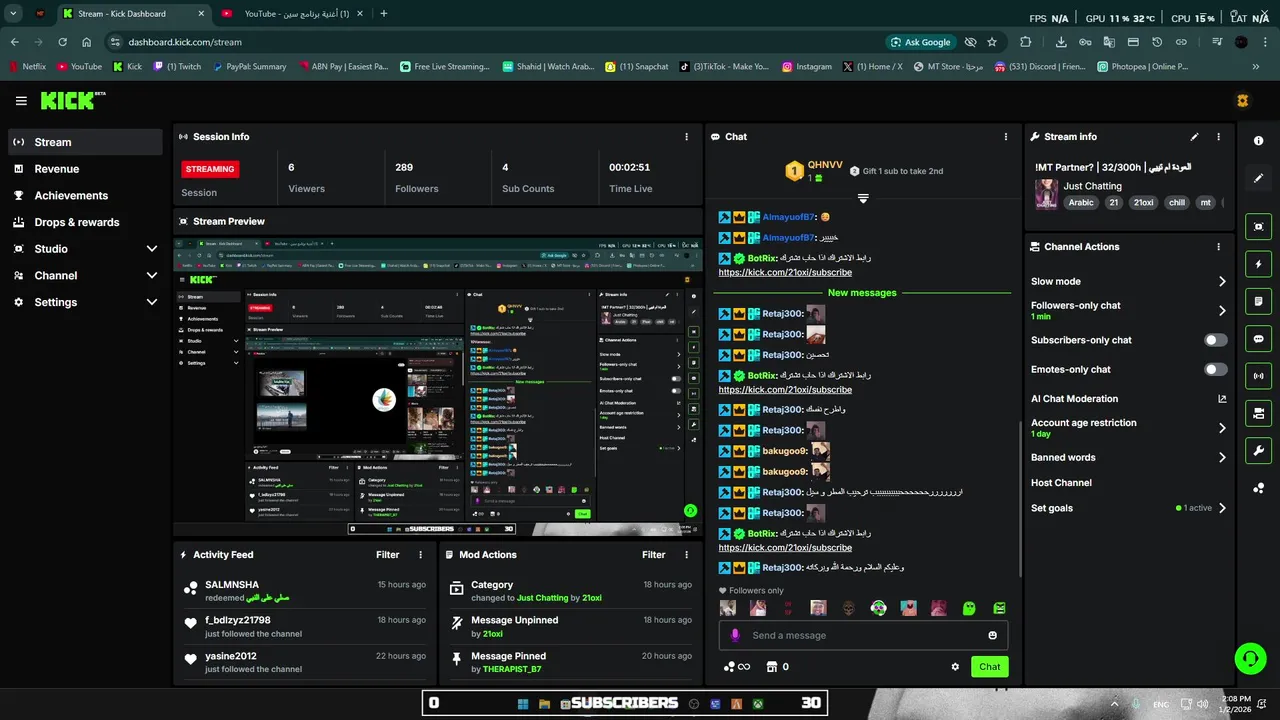Click the green-bordered wrench quick action
The image size is (1280, 720).
[x=1258, y=450]
